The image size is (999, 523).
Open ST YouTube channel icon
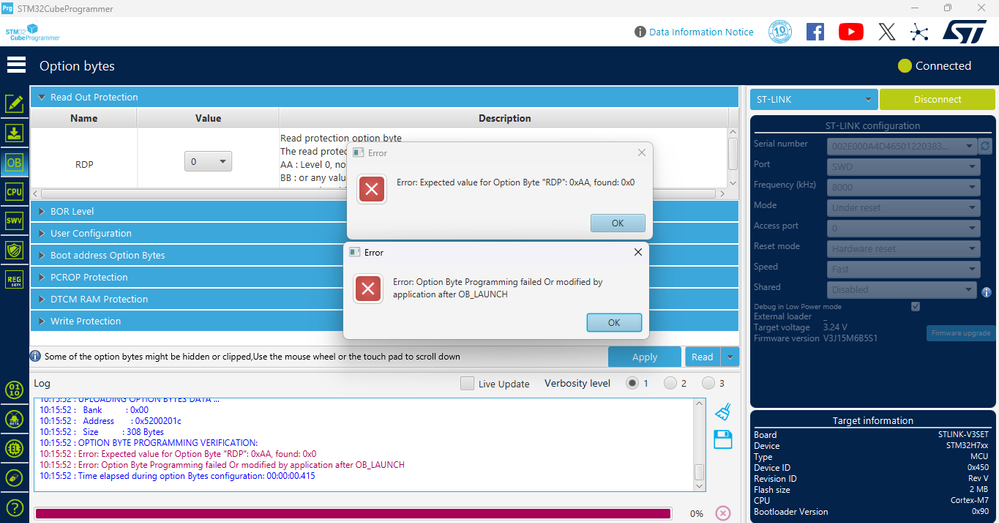tap(851, 32)
